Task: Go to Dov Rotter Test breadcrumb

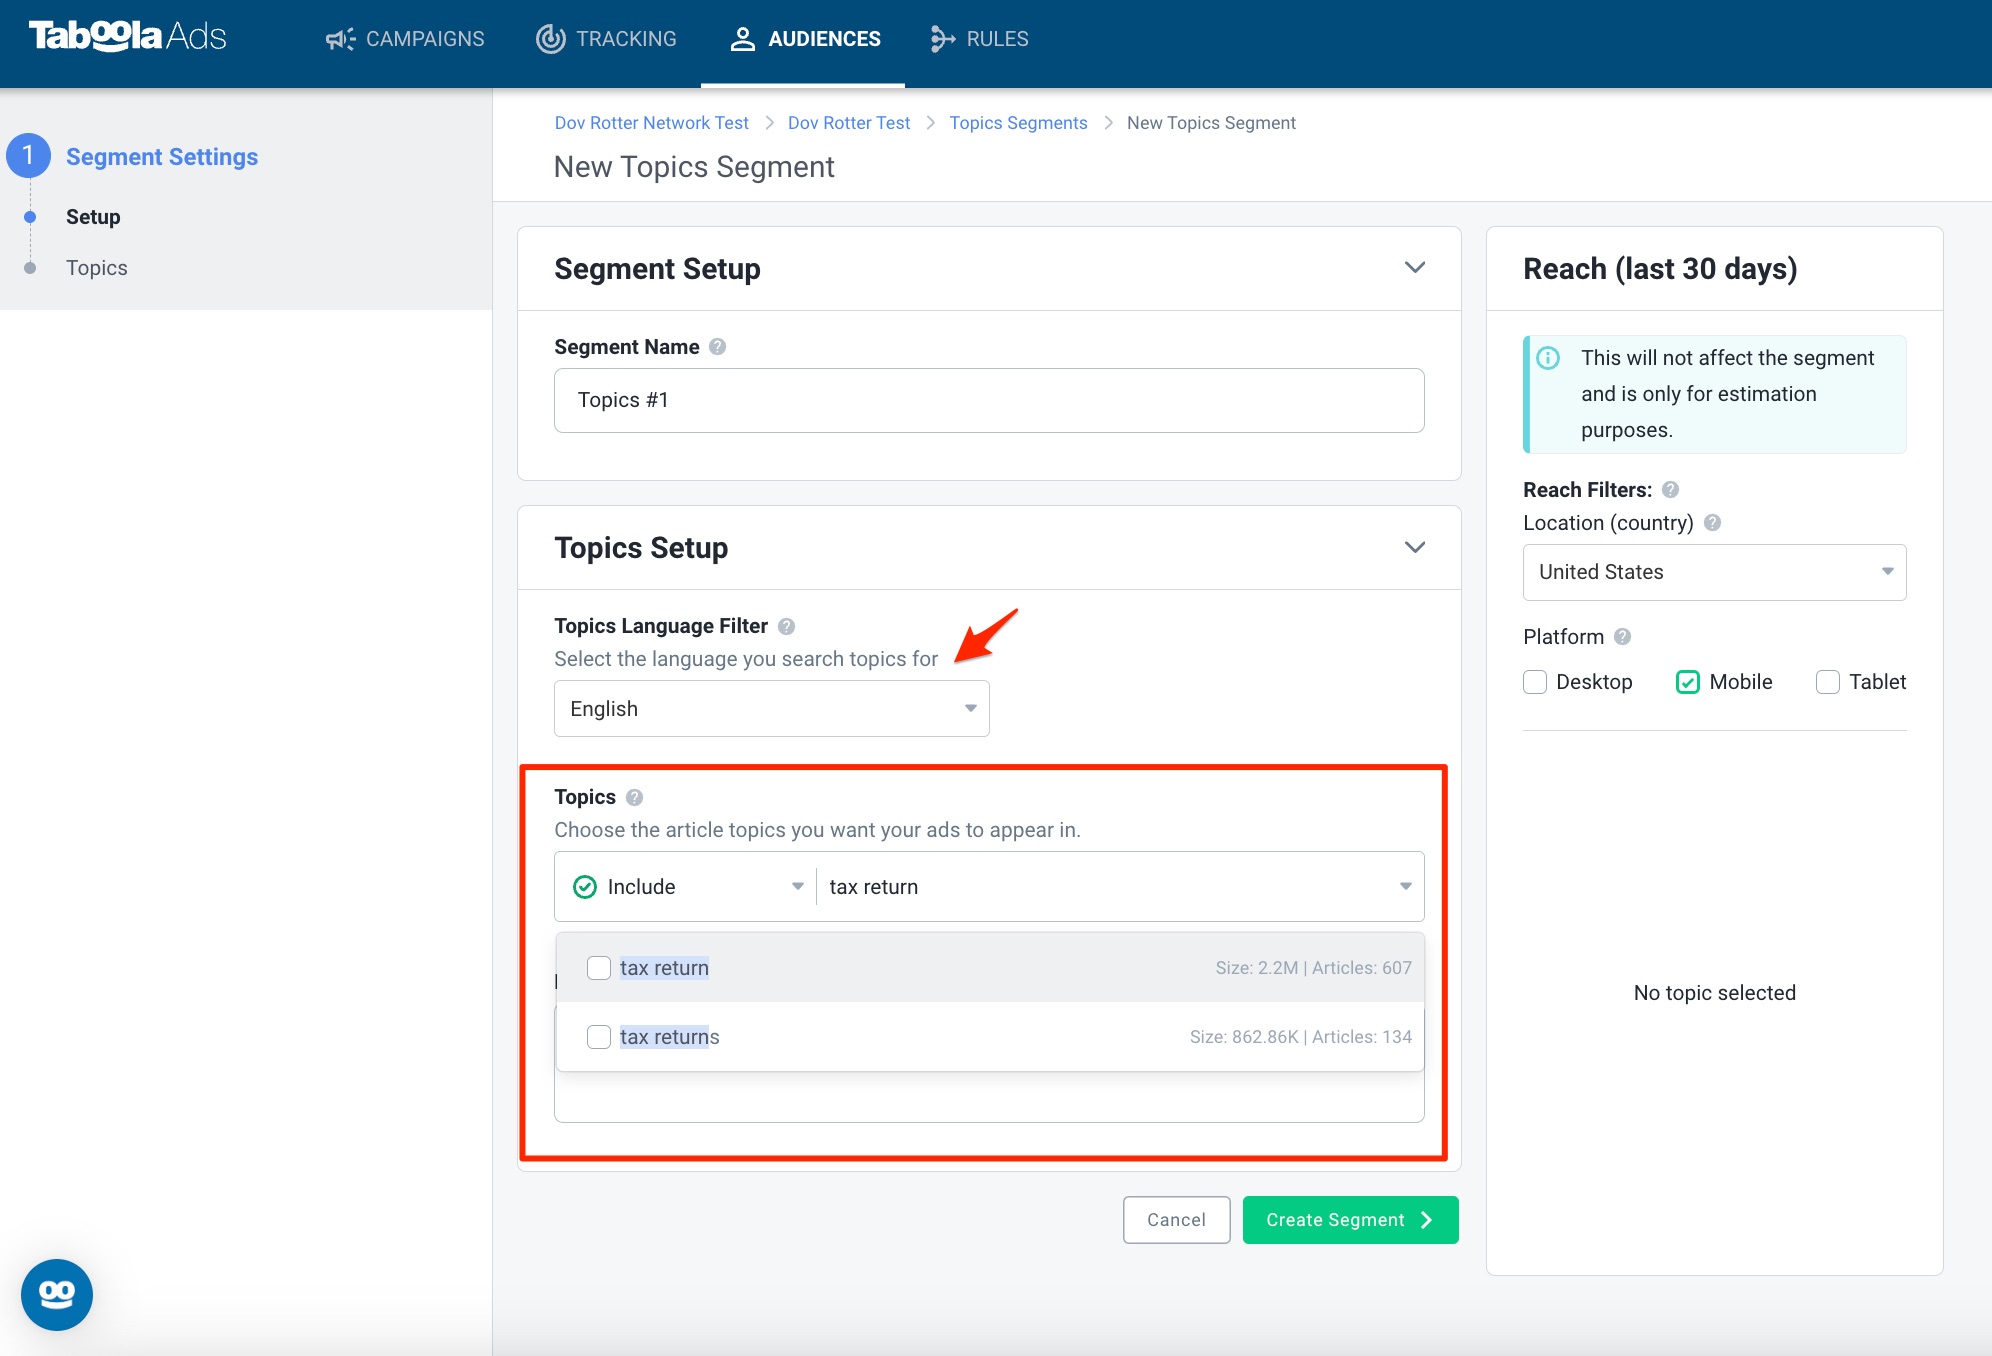Action: tap(849, 123)
